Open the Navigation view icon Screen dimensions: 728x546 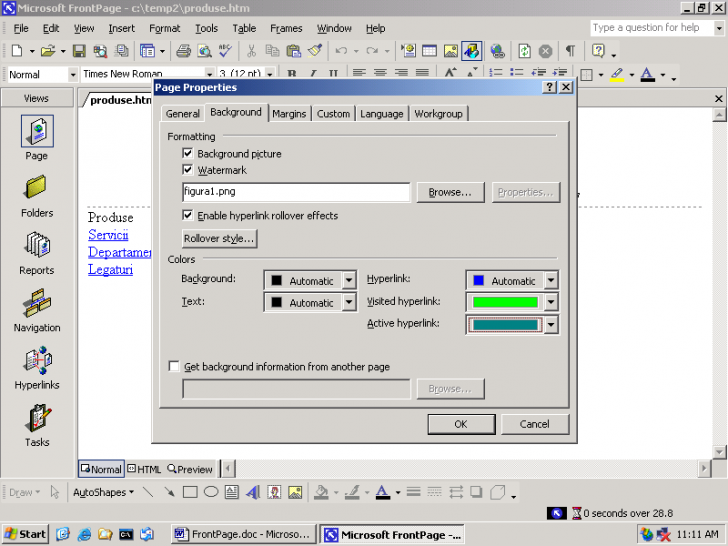(37, 303)
